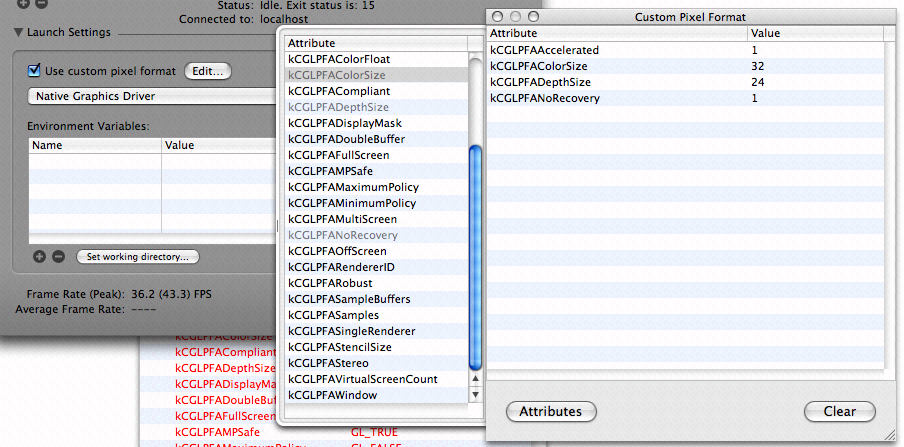
Task: Click the blue attribute list scrollbar thumb
Action: pyautogui.click(x=476, y=255)
